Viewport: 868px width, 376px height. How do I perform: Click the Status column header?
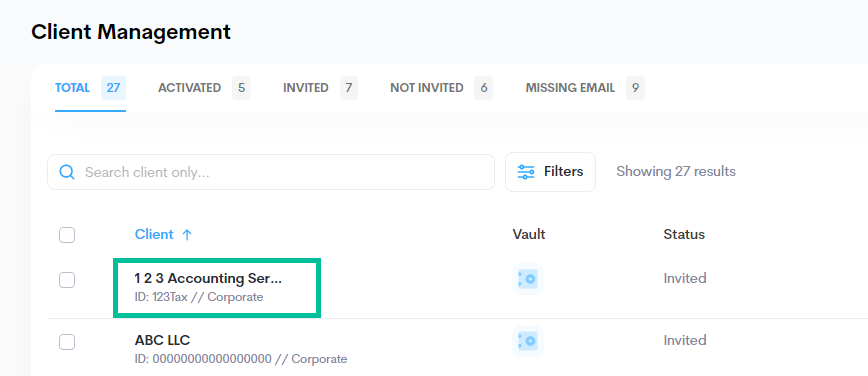[684, 234]
